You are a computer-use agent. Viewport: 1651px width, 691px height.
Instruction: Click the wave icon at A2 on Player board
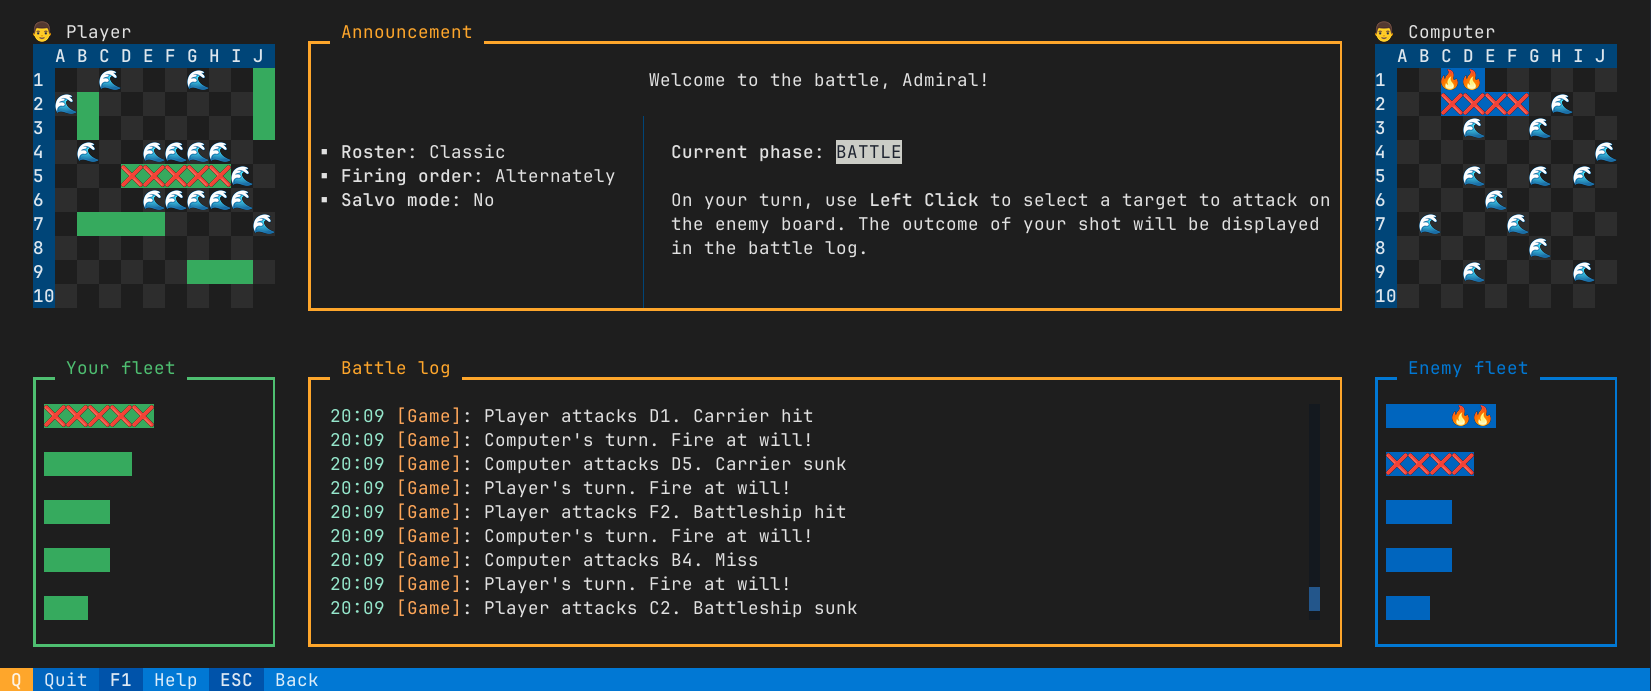(65, 104)
